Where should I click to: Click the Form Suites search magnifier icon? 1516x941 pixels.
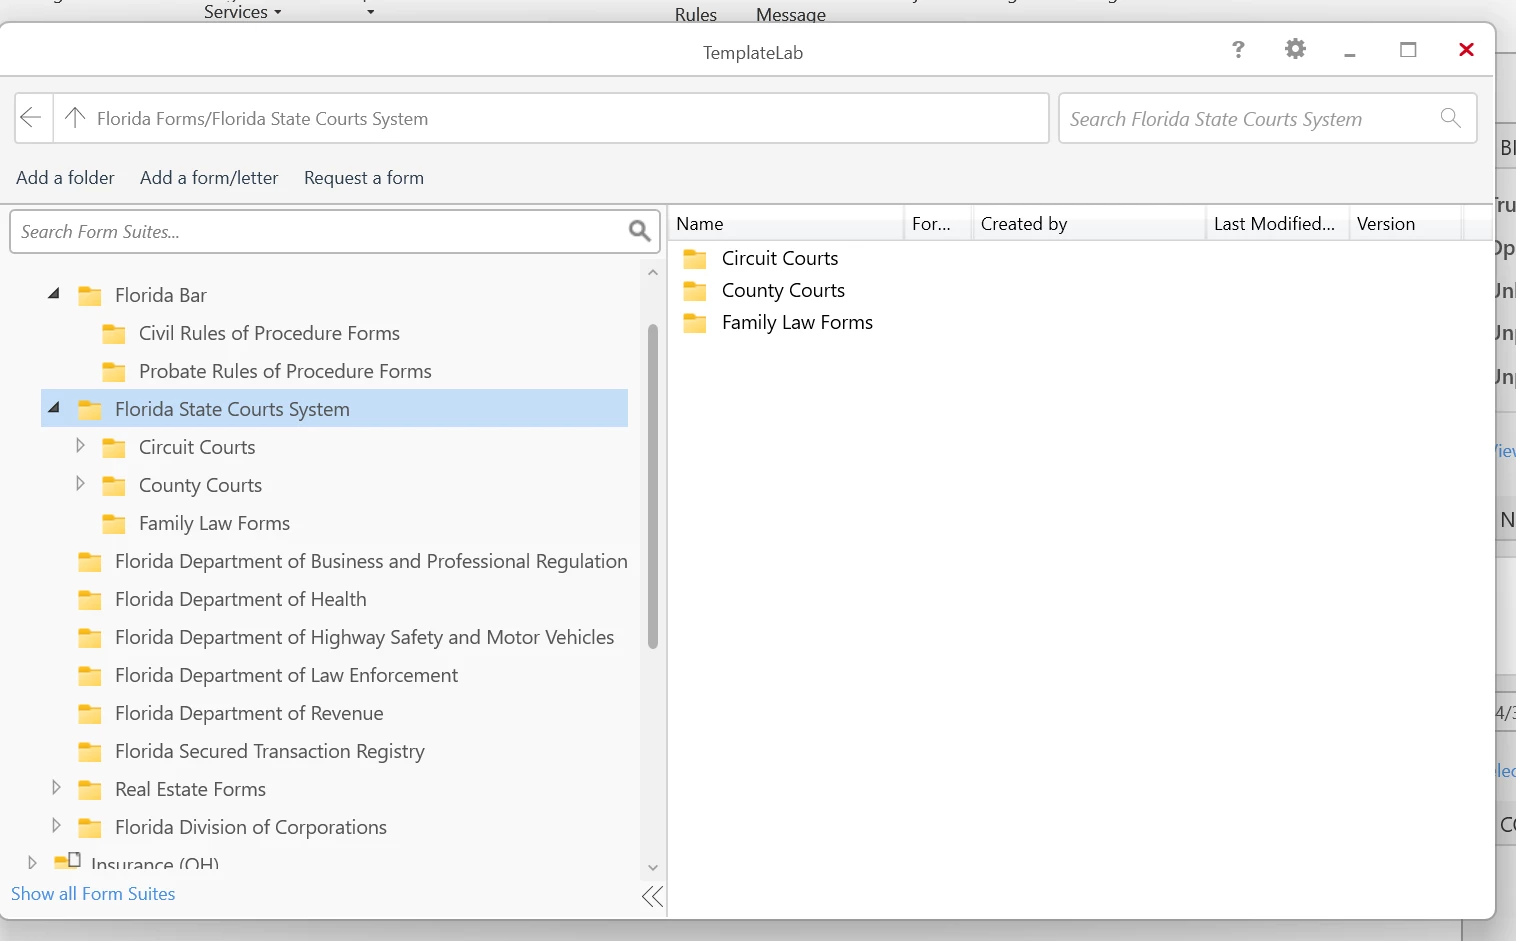coord(640,232)
